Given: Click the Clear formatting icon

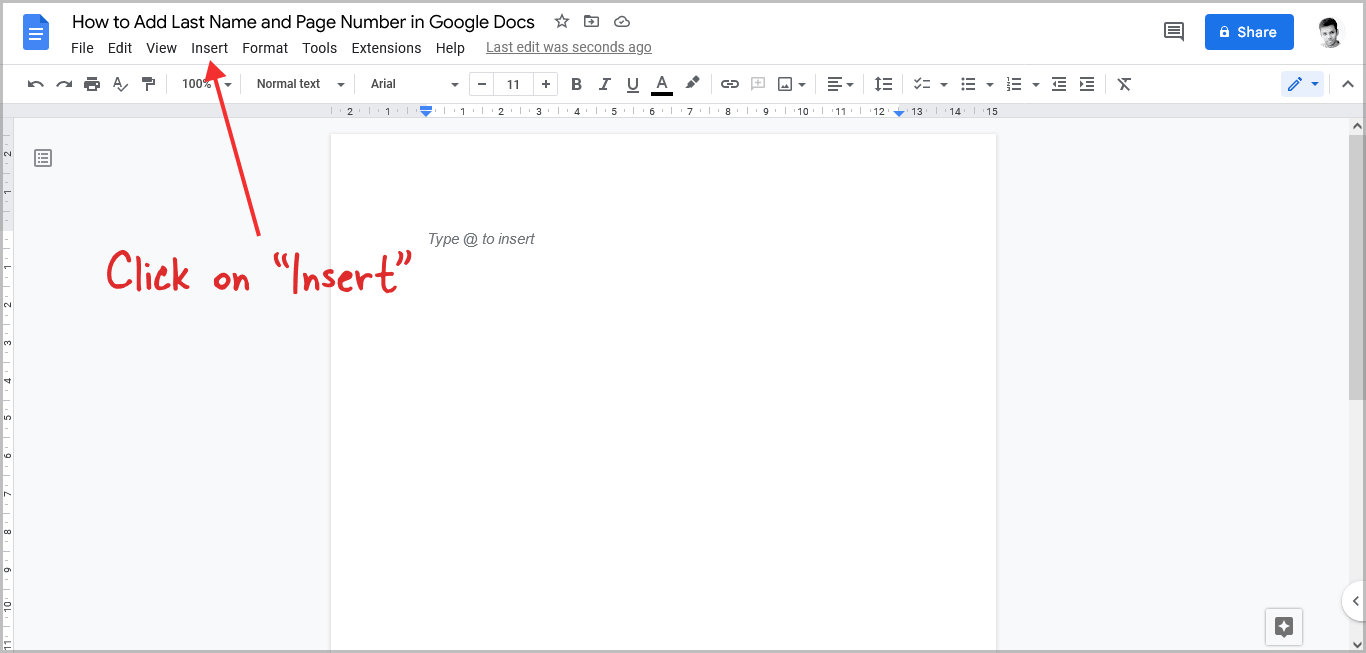Looking at the screenshot, I should pyautogui.click(x=1123, y=84).
